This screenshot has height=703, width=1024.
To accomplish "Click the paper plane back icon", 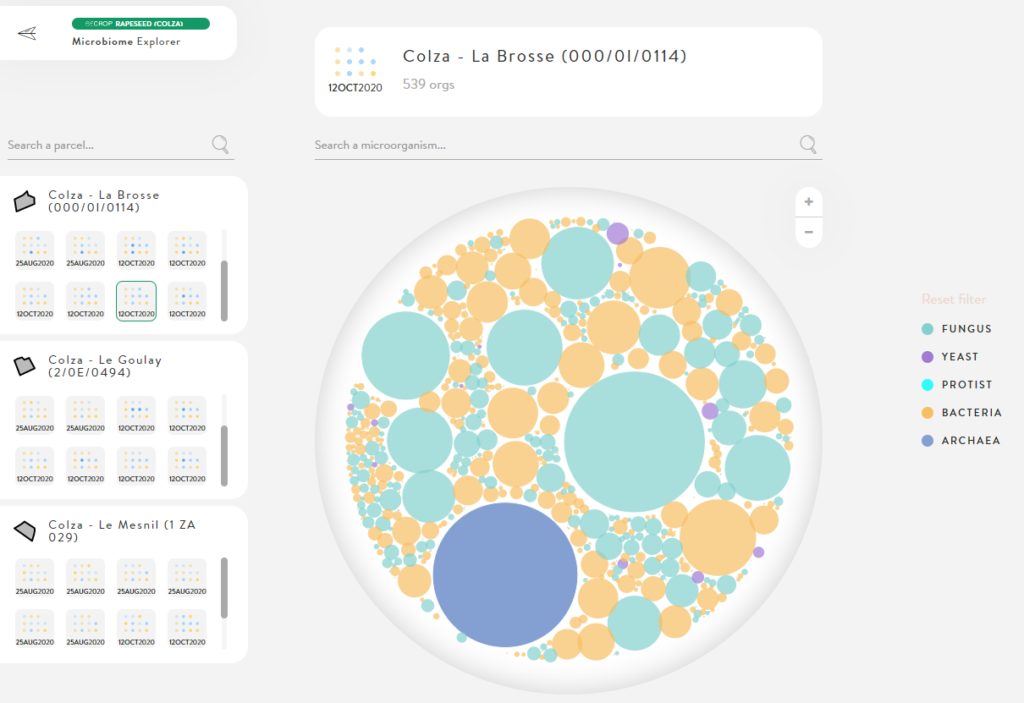I will (27, 33).
